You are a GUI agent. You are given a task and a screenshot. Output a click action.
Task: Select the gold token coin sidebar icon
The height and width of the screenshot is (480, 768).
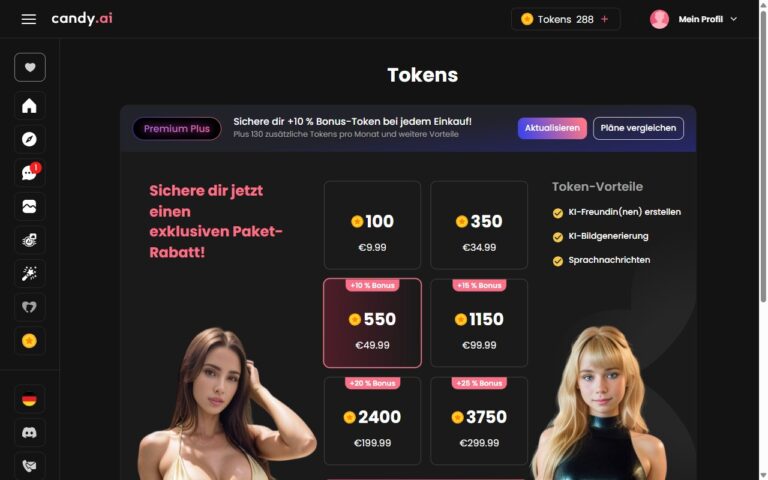click(x=29, y=340)
